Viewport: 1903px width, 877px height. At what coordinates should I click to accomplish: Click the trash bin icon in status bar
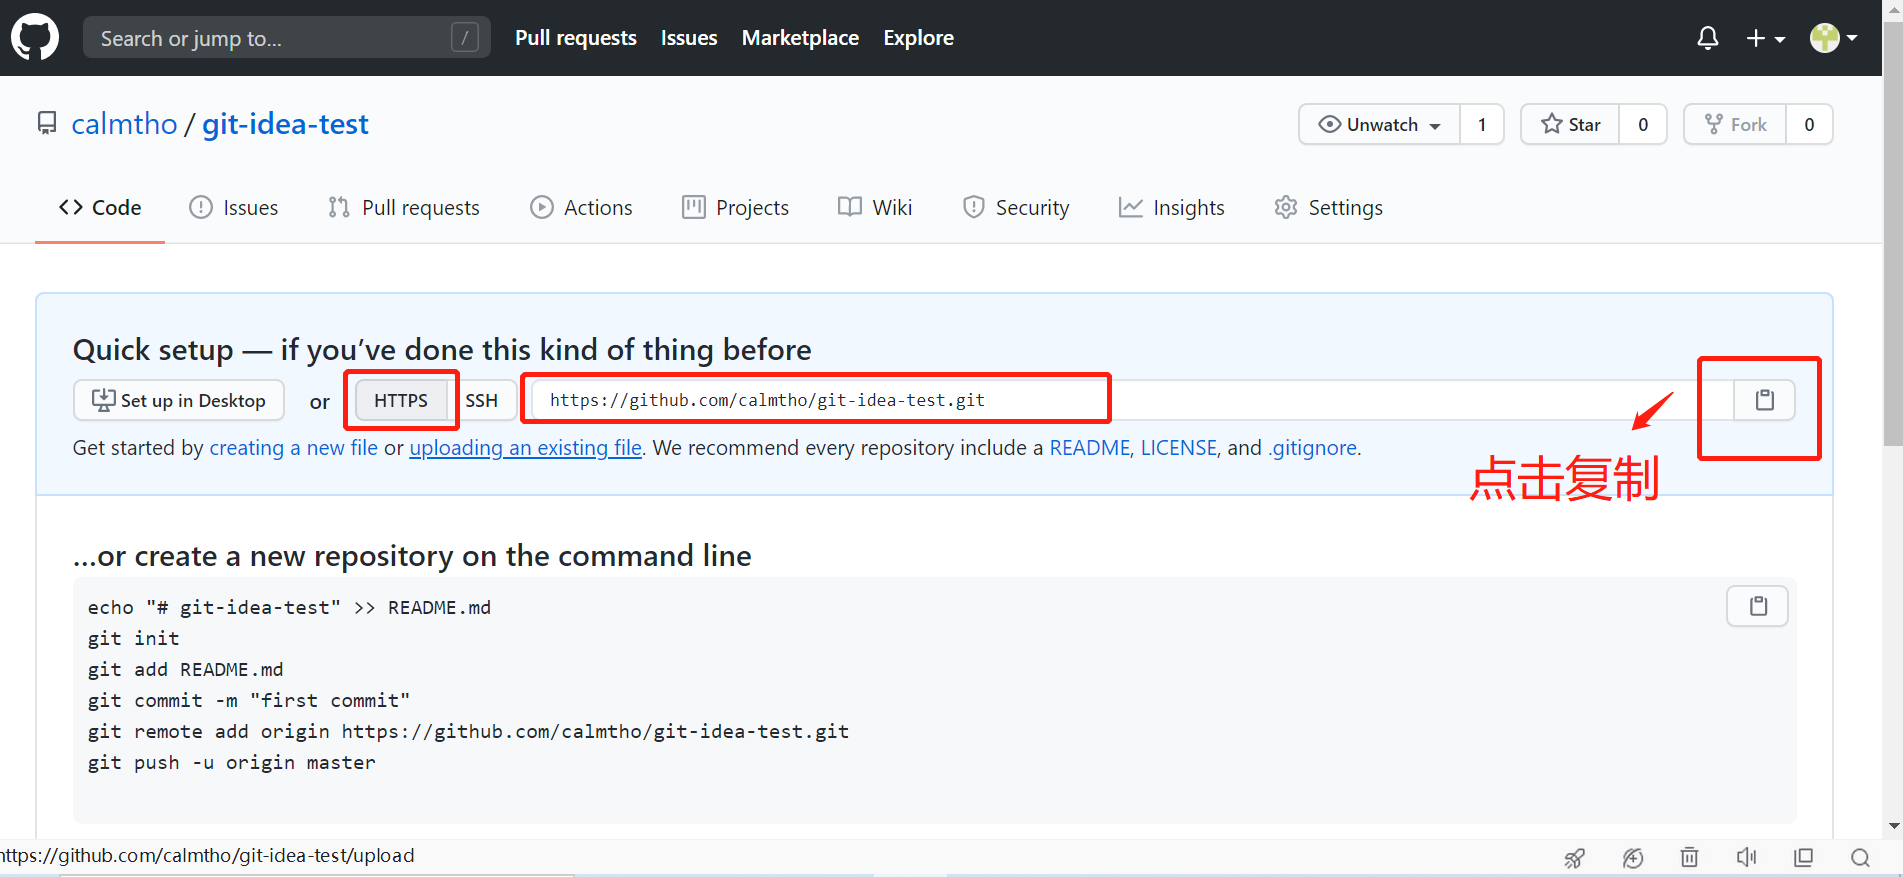tap(1689, 857)
